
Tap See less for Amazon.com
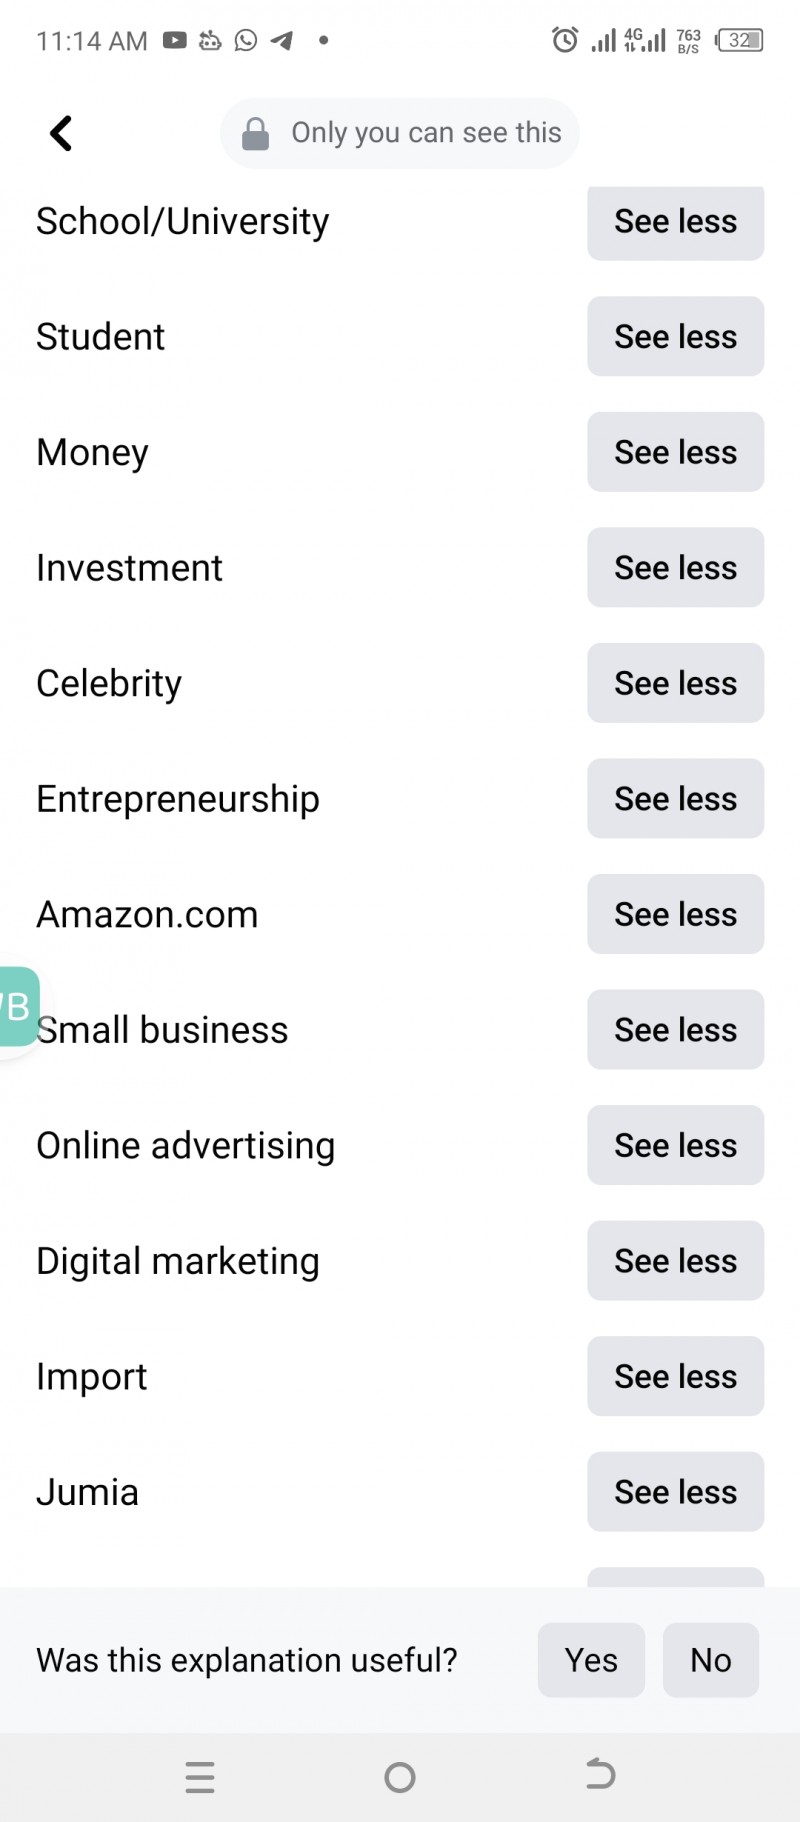click(675, 914)
